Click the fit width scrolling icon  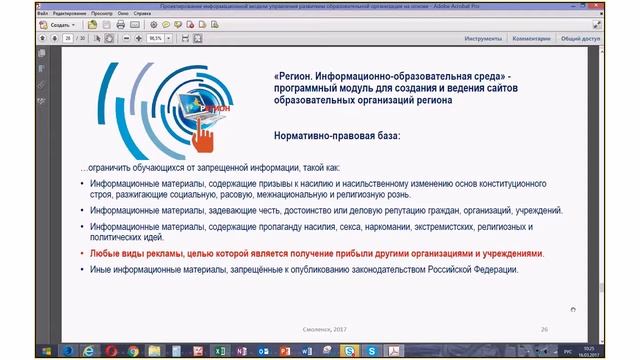coord(185,38)
